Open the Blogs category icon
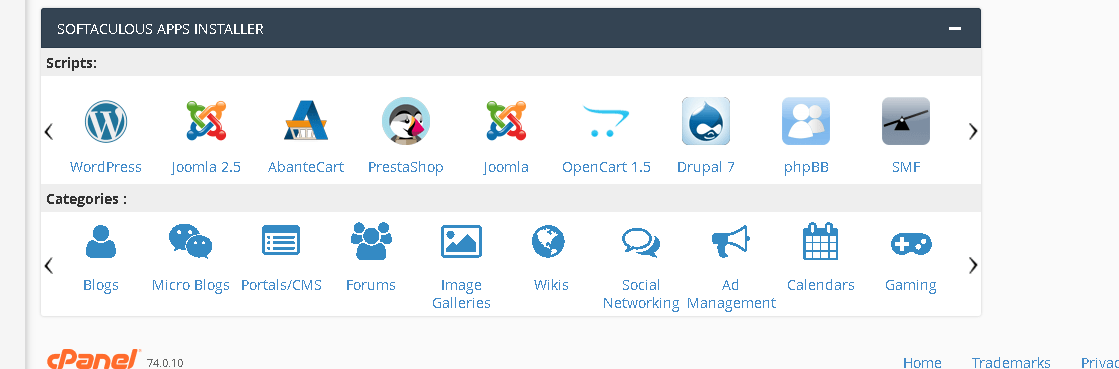1119x369 pixels. (x=101, y=241)
